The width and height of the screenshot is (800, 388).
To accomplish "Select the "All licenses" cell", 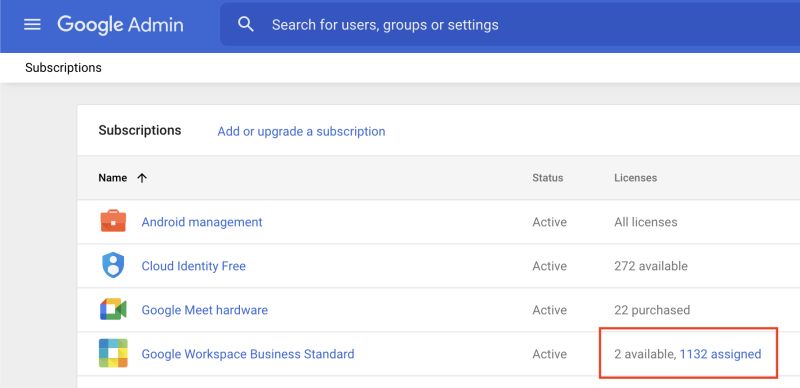I will click(646, 222).
